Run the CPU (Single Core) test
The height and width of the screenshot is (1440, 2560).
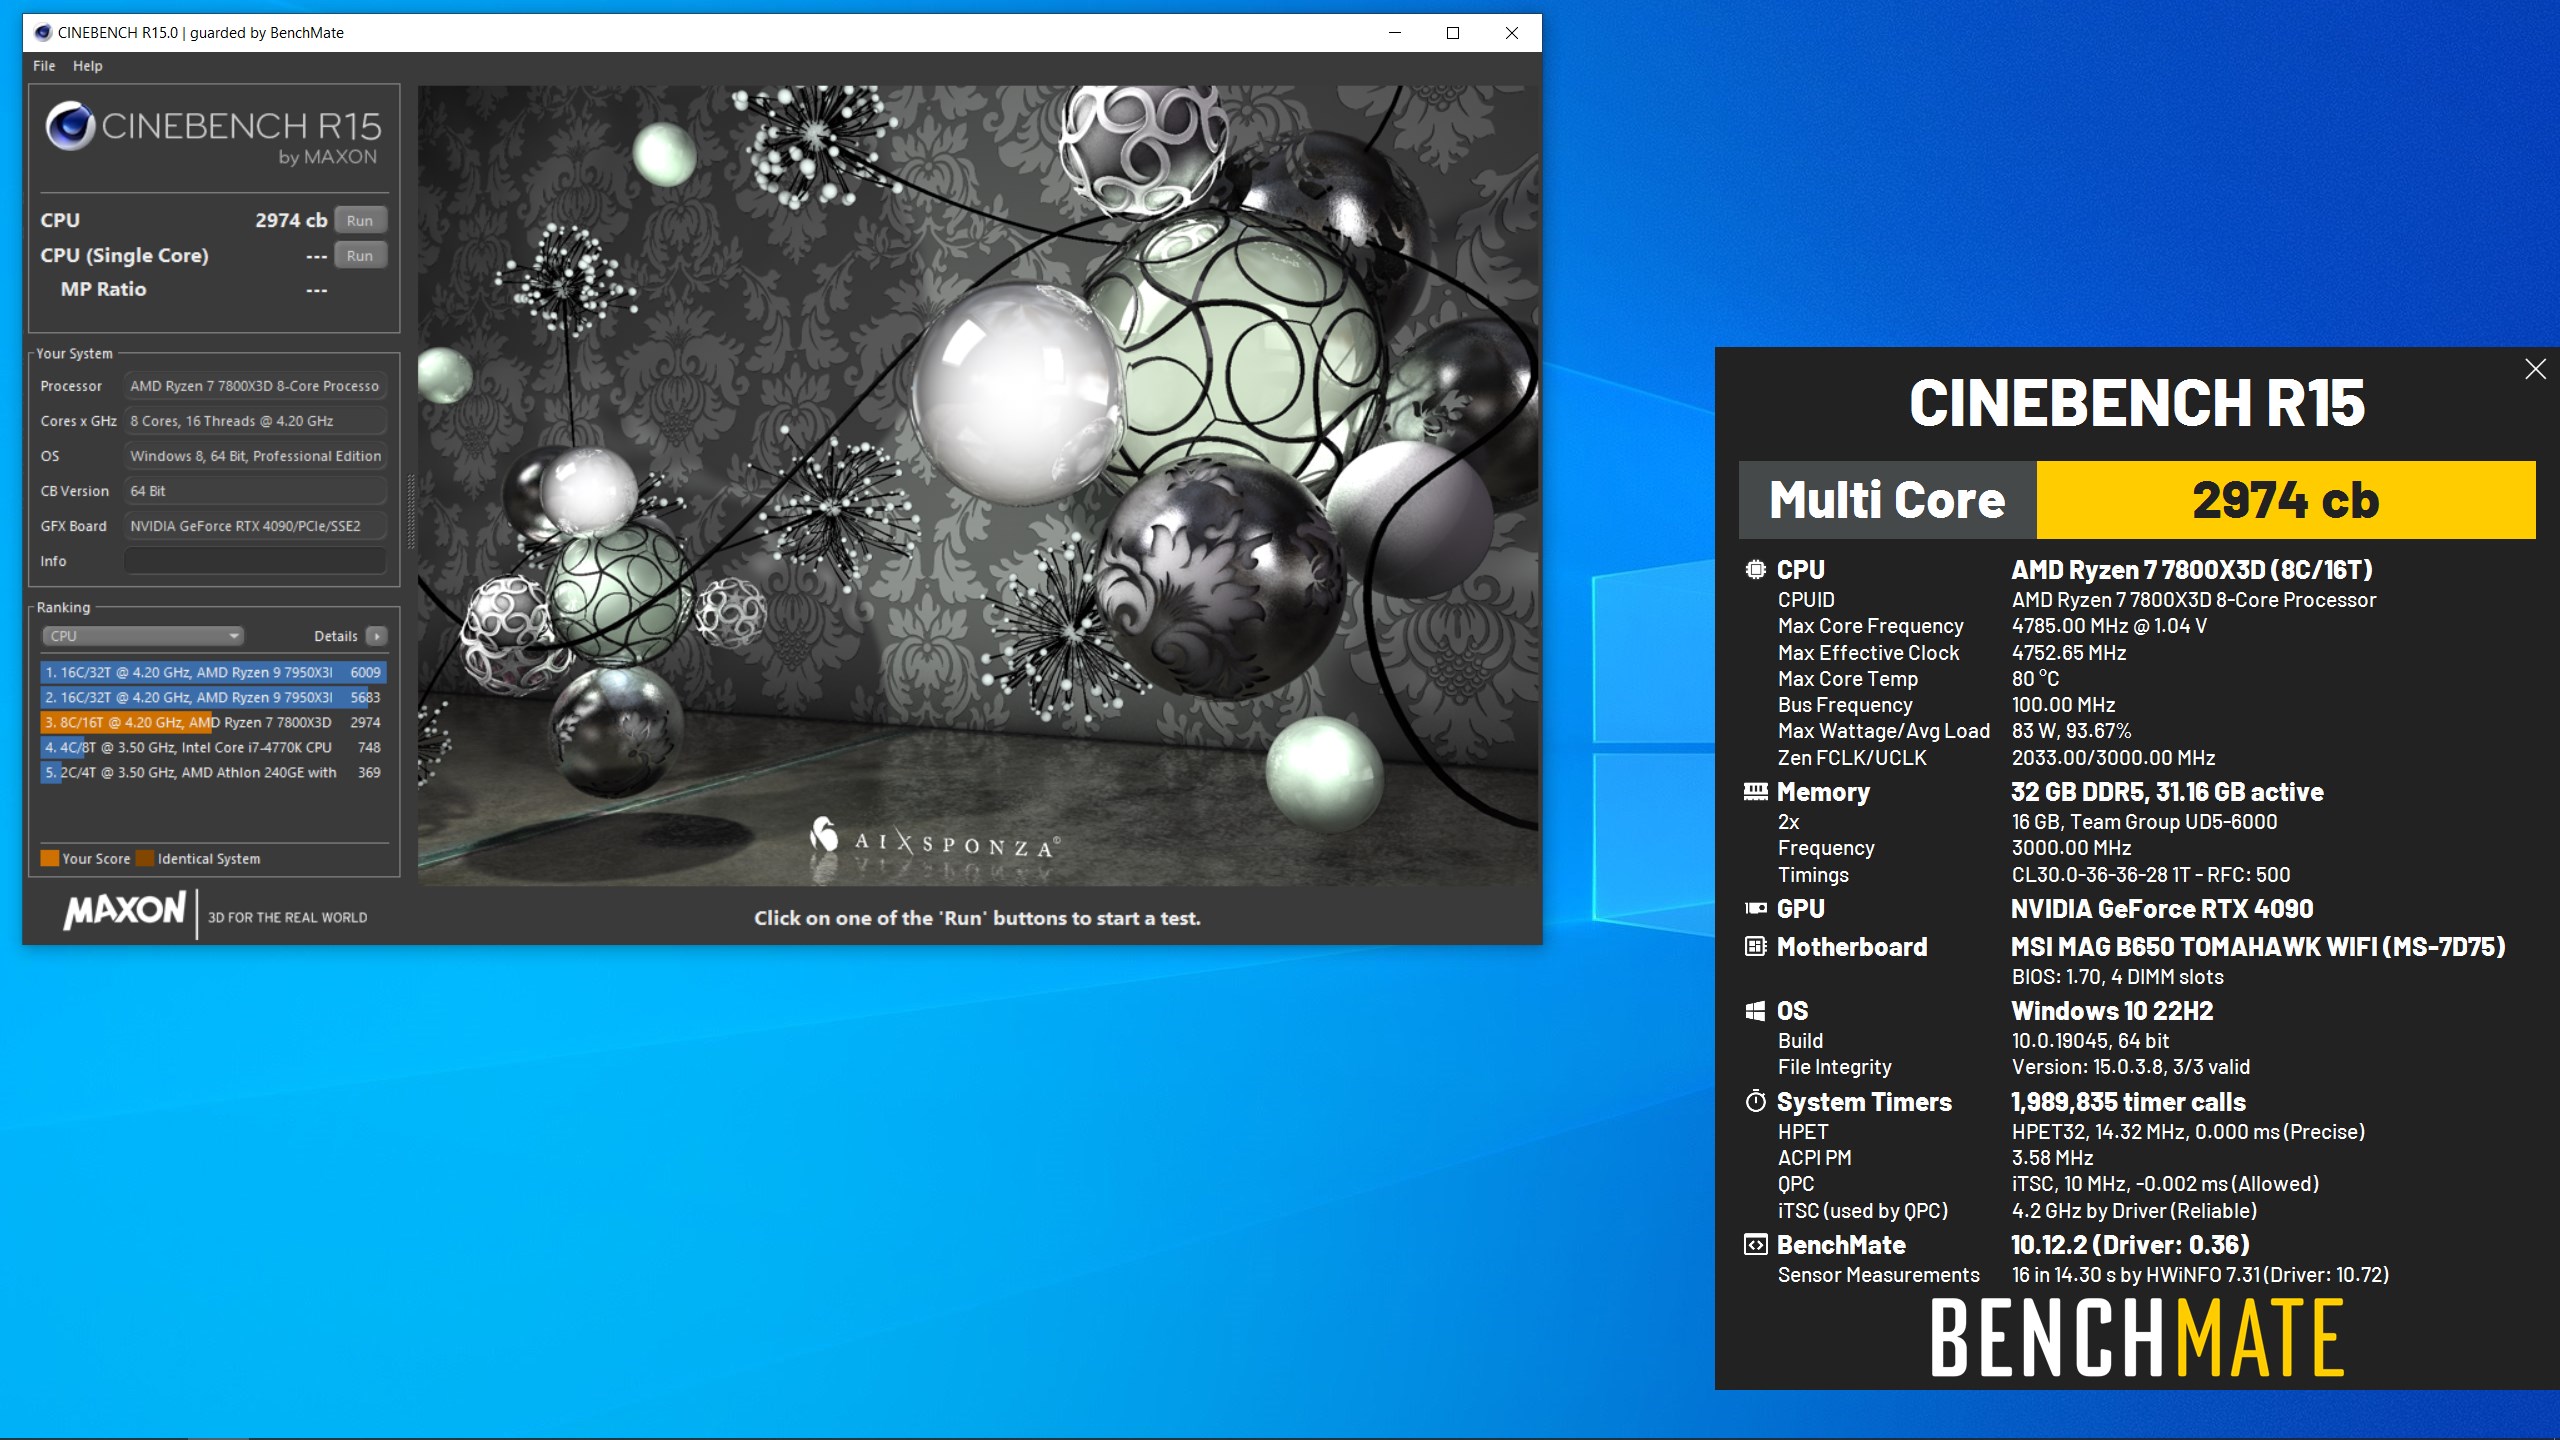tap(360, 255)
